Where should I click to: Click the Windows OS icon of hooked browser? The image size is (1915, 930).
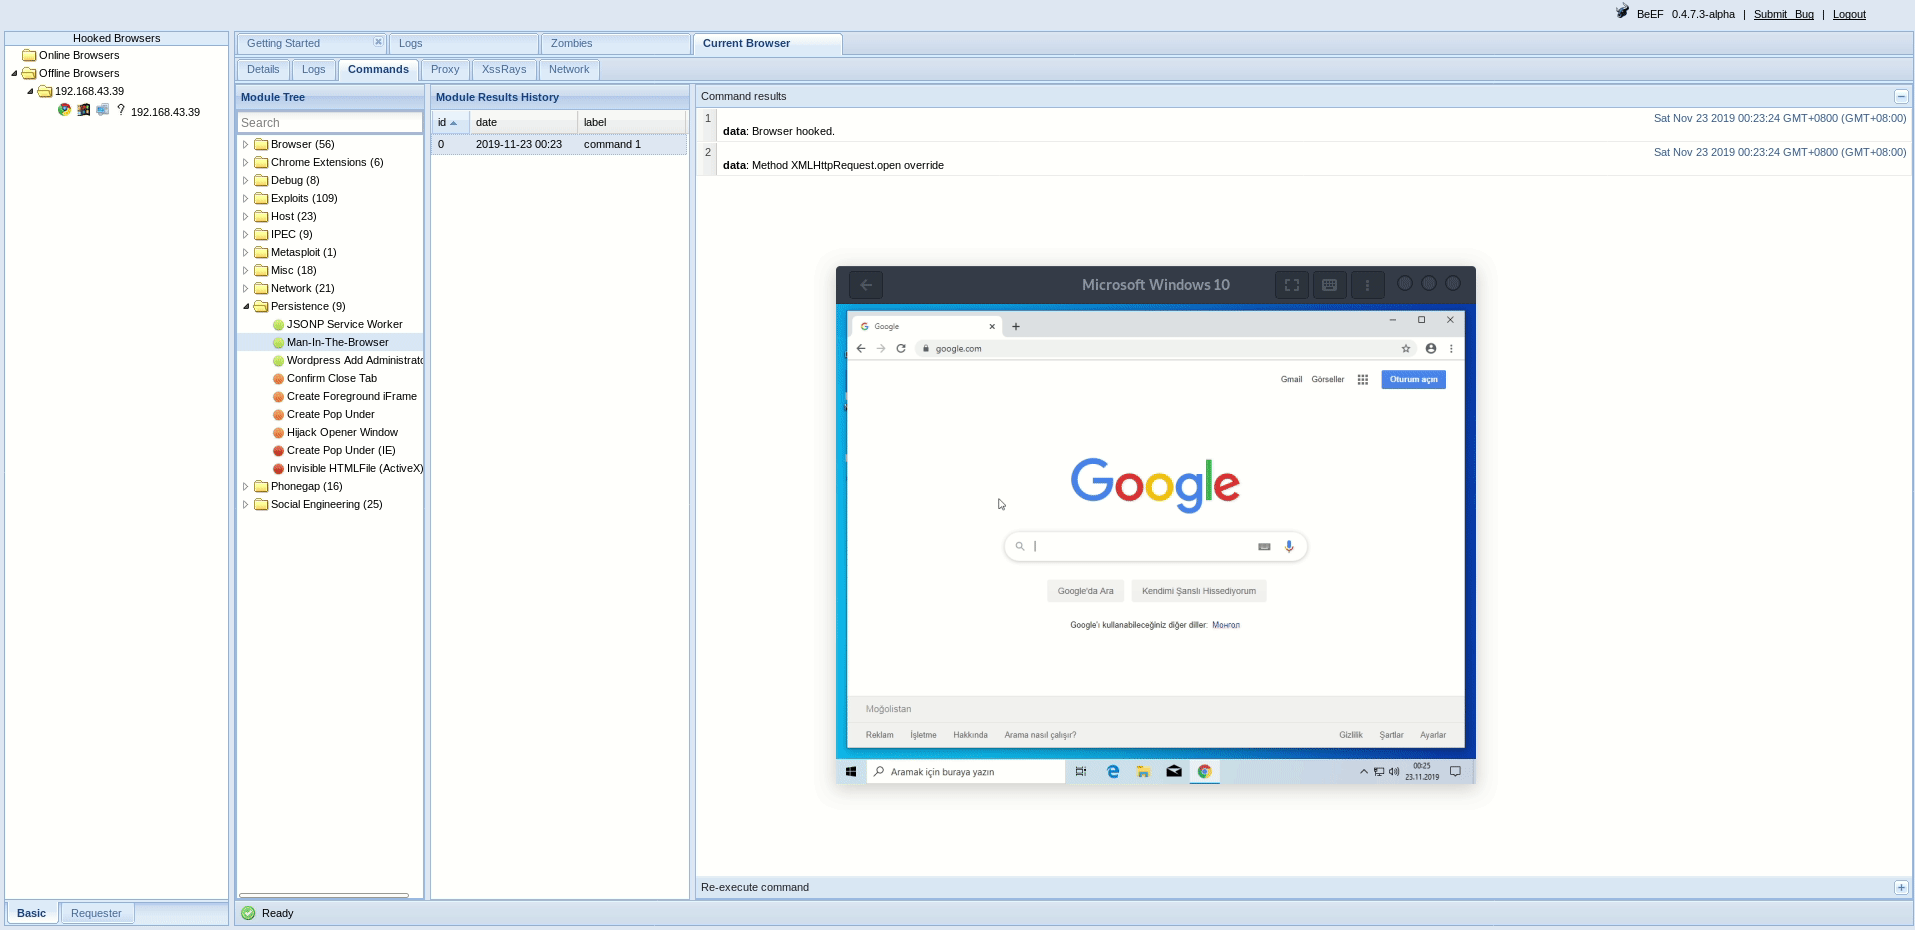point(83,110)
